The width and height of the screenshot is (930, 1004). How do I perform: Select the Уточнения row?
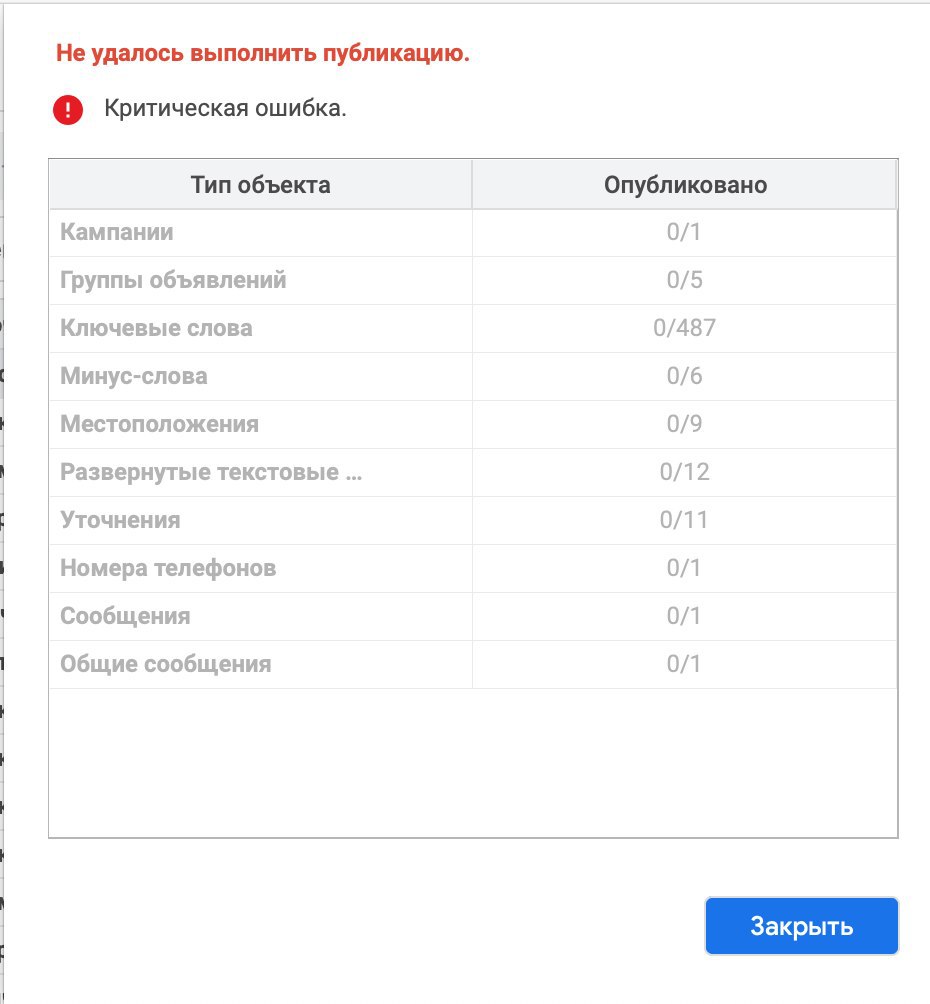(x=473, y=521)
